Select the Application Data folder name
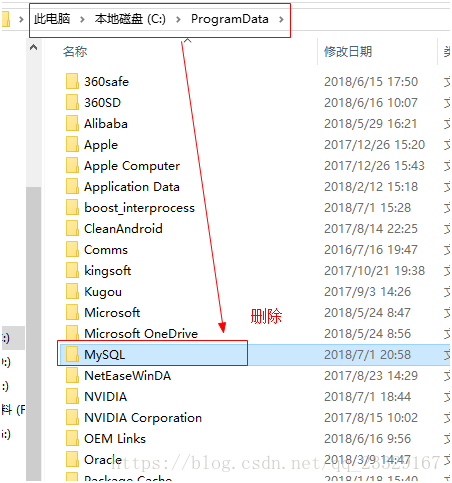Viewport: 452px width, 483px height. (132, 187)
